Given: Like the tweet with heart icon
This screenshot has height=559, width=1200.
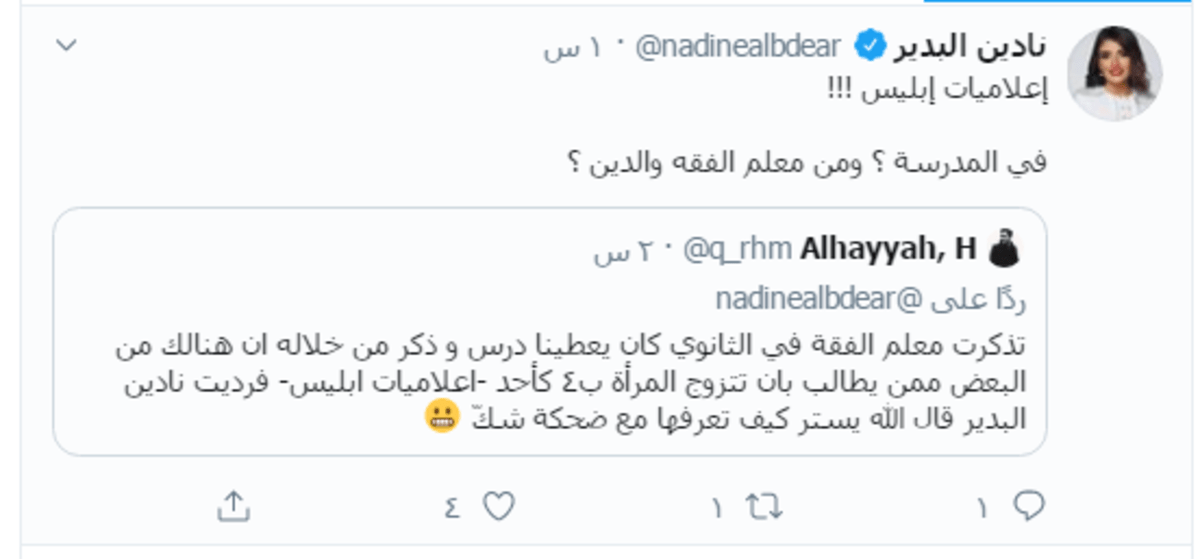Looking at the screenshot, I should click(498, 508).
